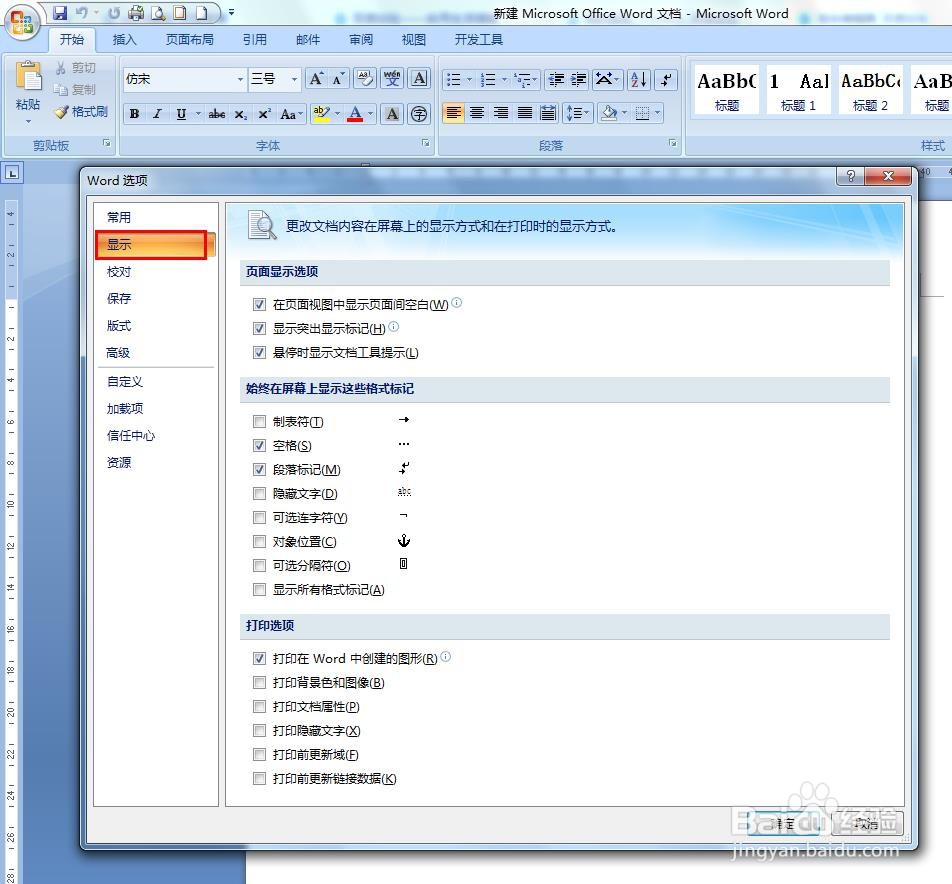The width and height of the screenshot is (952, 884).
Task: Open the line spacing dropdown
Action: coord(578,113)
